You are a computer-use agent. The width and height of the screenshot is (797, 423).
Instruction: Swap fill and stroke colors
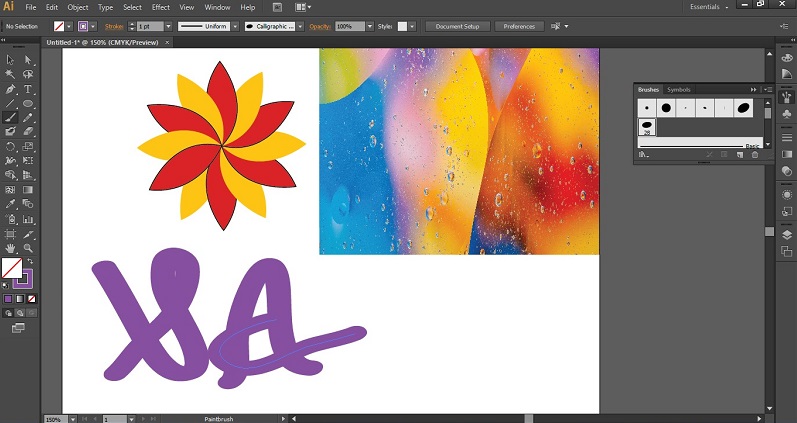(x=30, y=261)
